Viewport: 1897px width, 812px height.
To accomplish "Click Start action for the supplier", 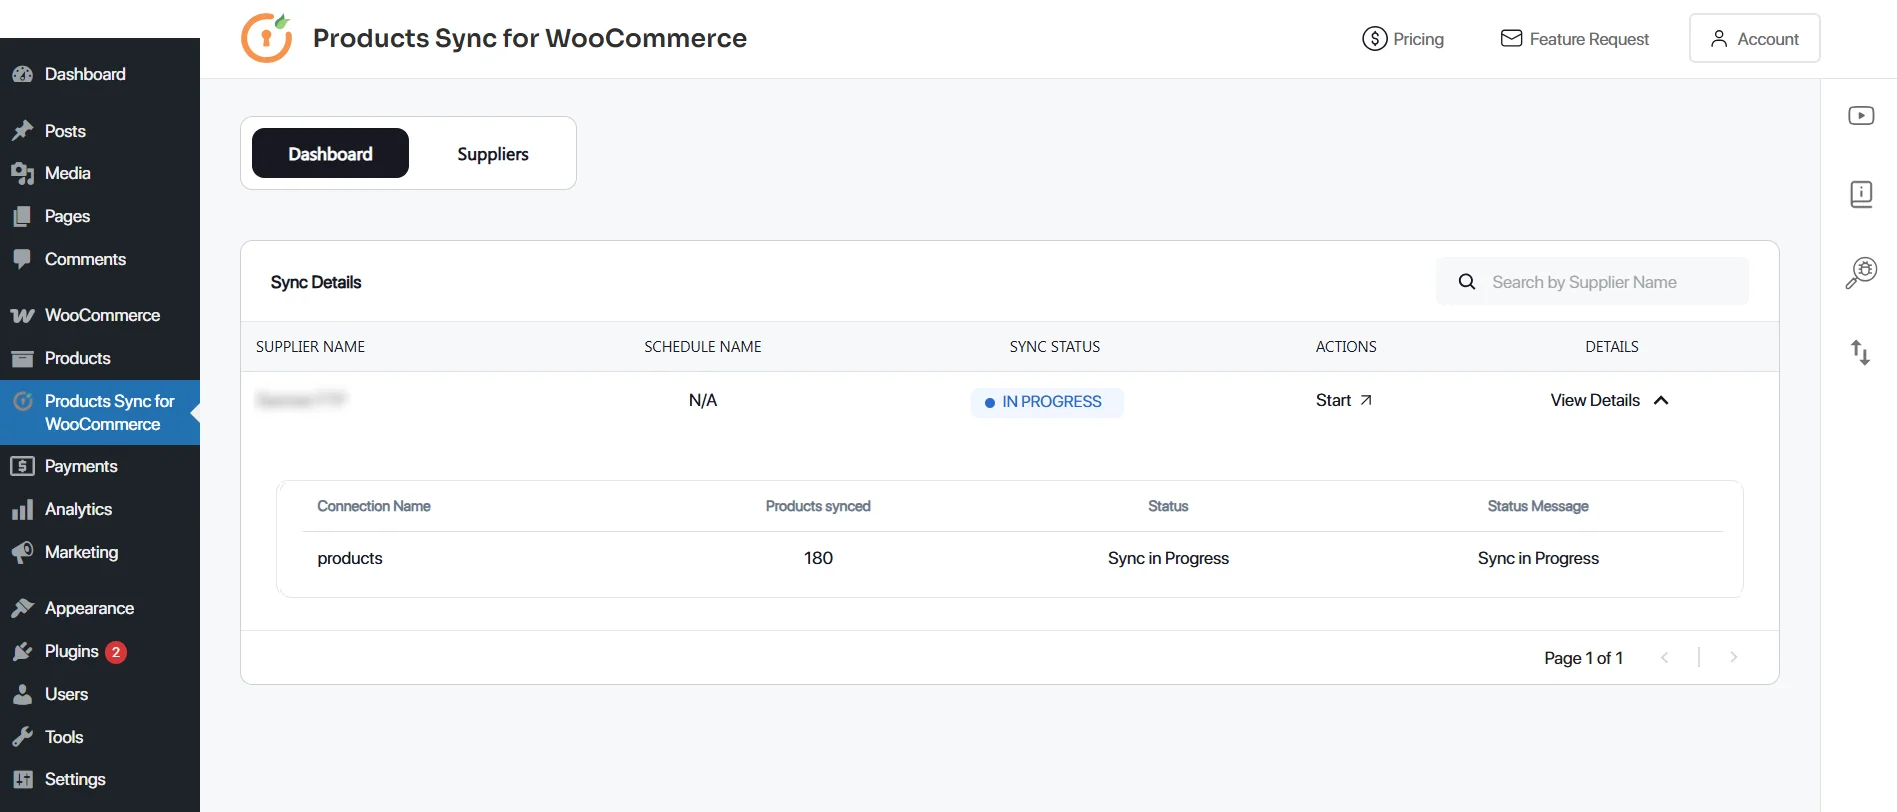I will 1344,400.
